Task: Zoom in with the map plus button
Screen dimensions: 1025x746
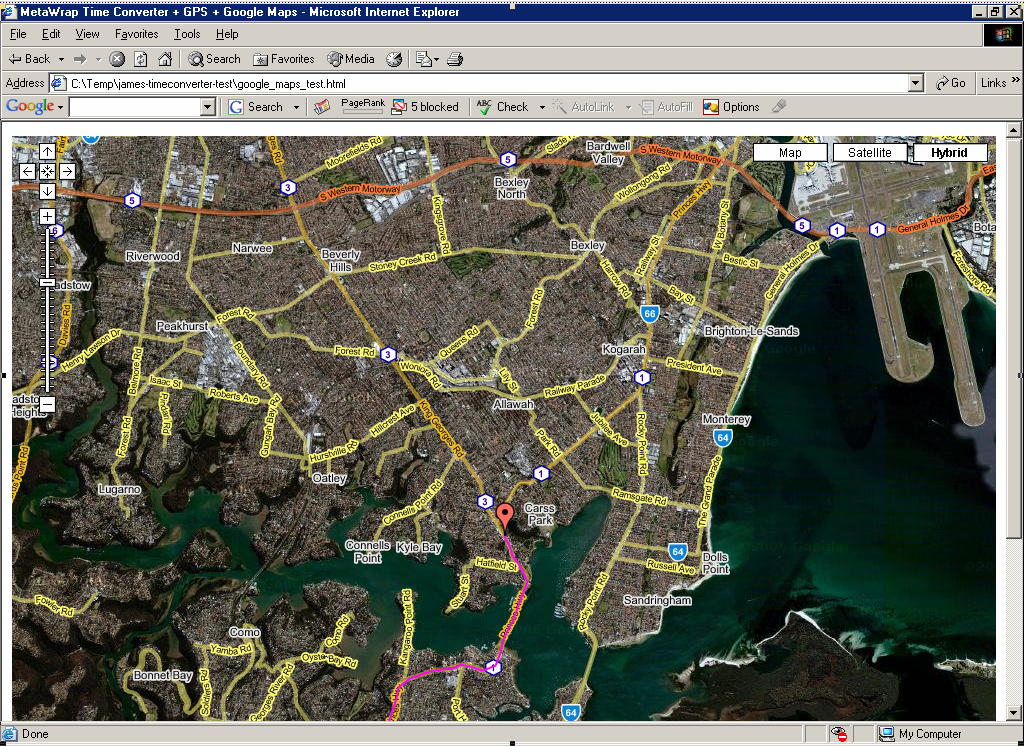Action: point(47,216)
